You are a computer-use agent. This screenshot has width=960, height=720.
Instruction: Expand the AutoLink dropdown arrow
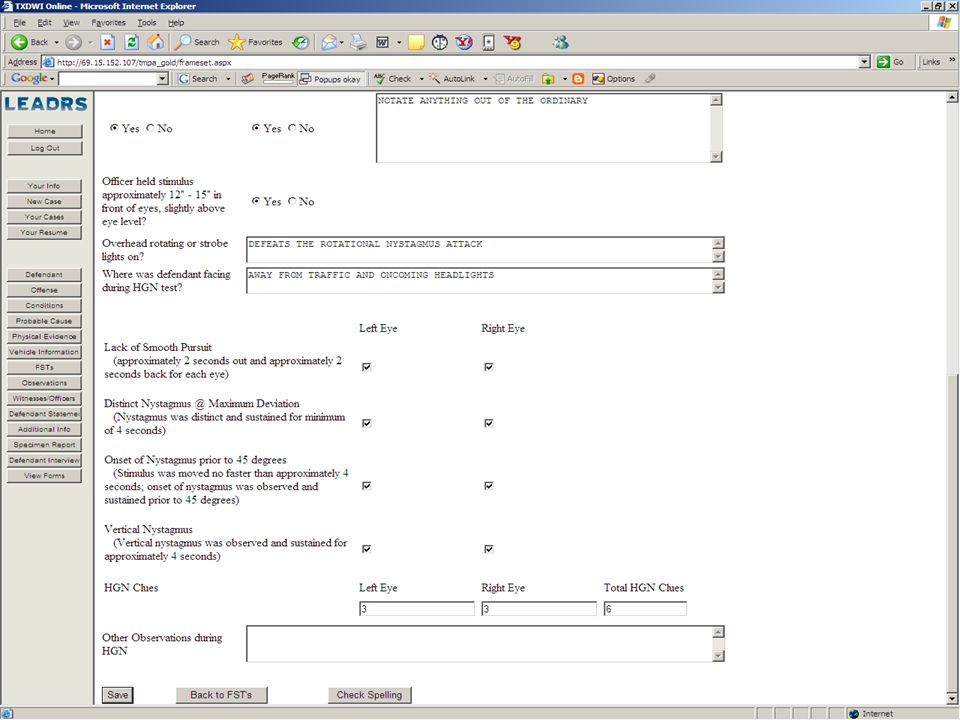click(485, 78)
